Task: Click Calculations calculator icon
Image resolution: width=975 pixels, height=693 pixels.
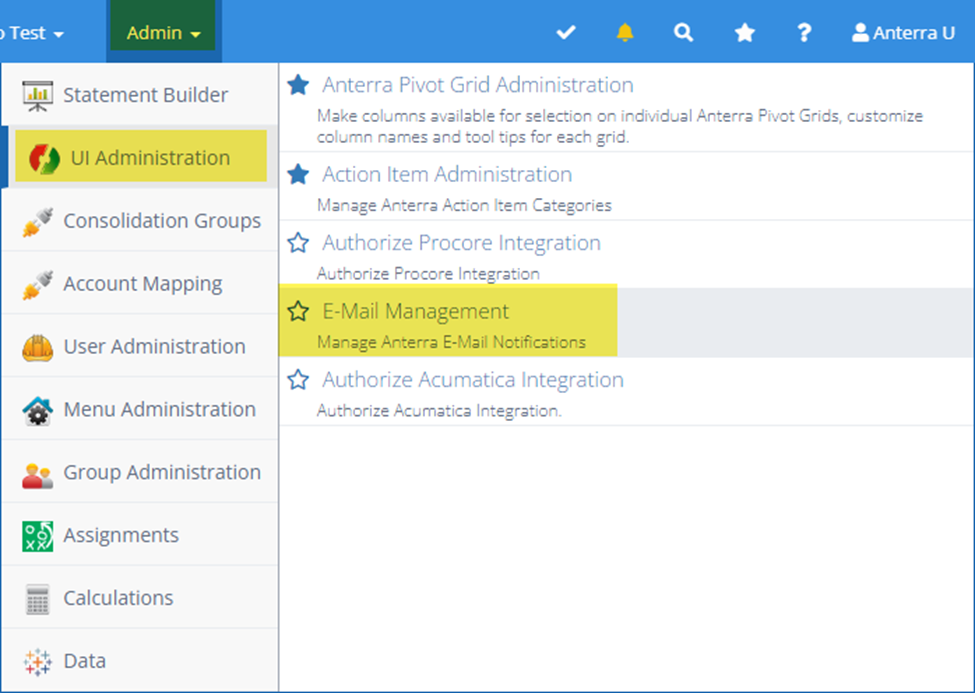Action: [x=38, y=599]
